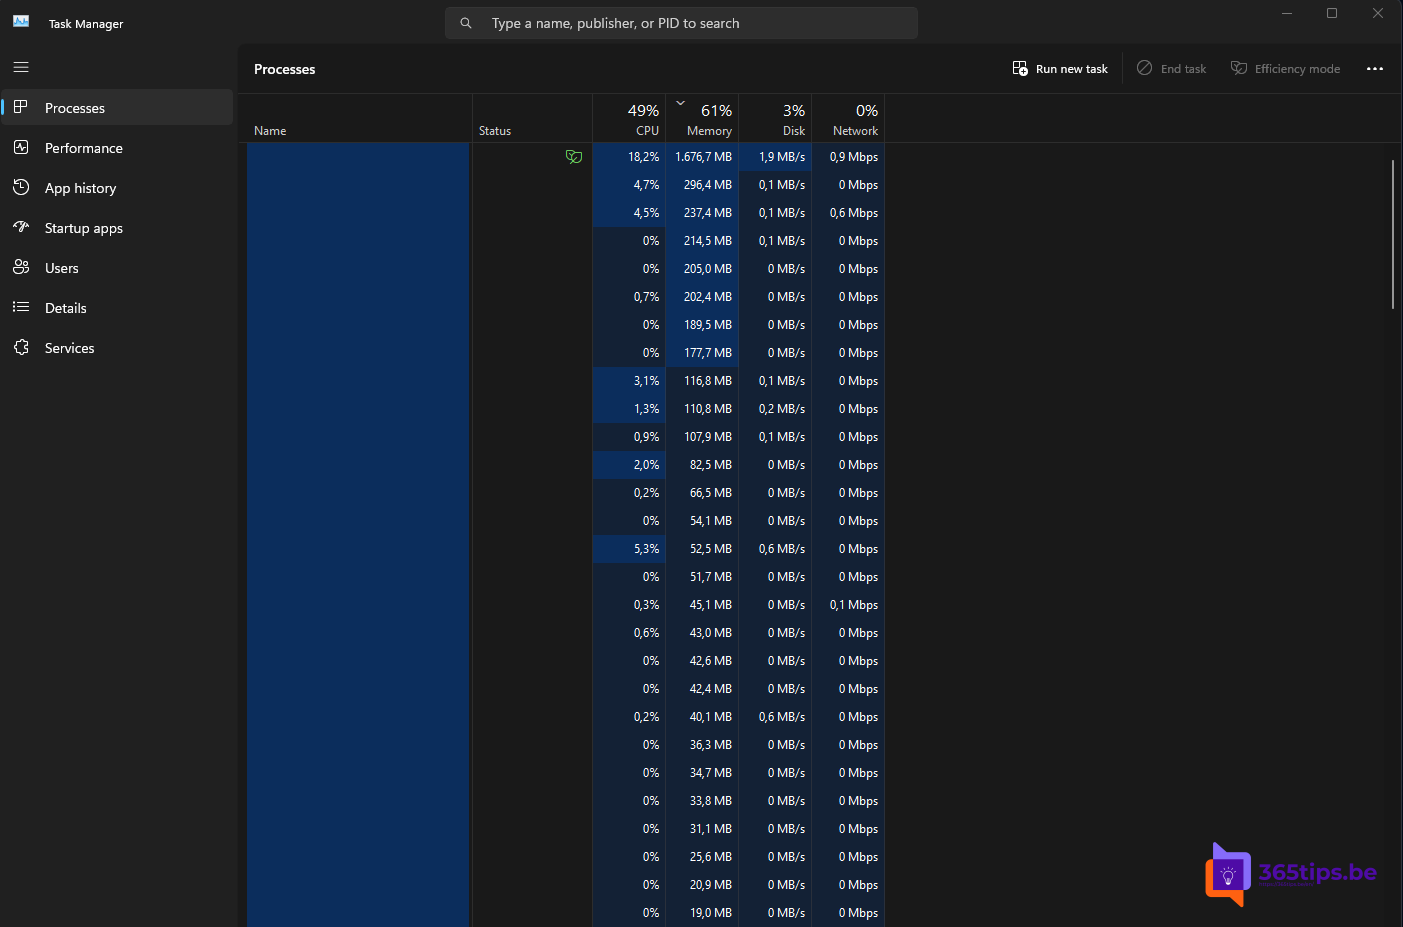The height and width of the screenshot is (927, 1403).
Task: Select the 237,4 MB memory cell
Action: 702,213
